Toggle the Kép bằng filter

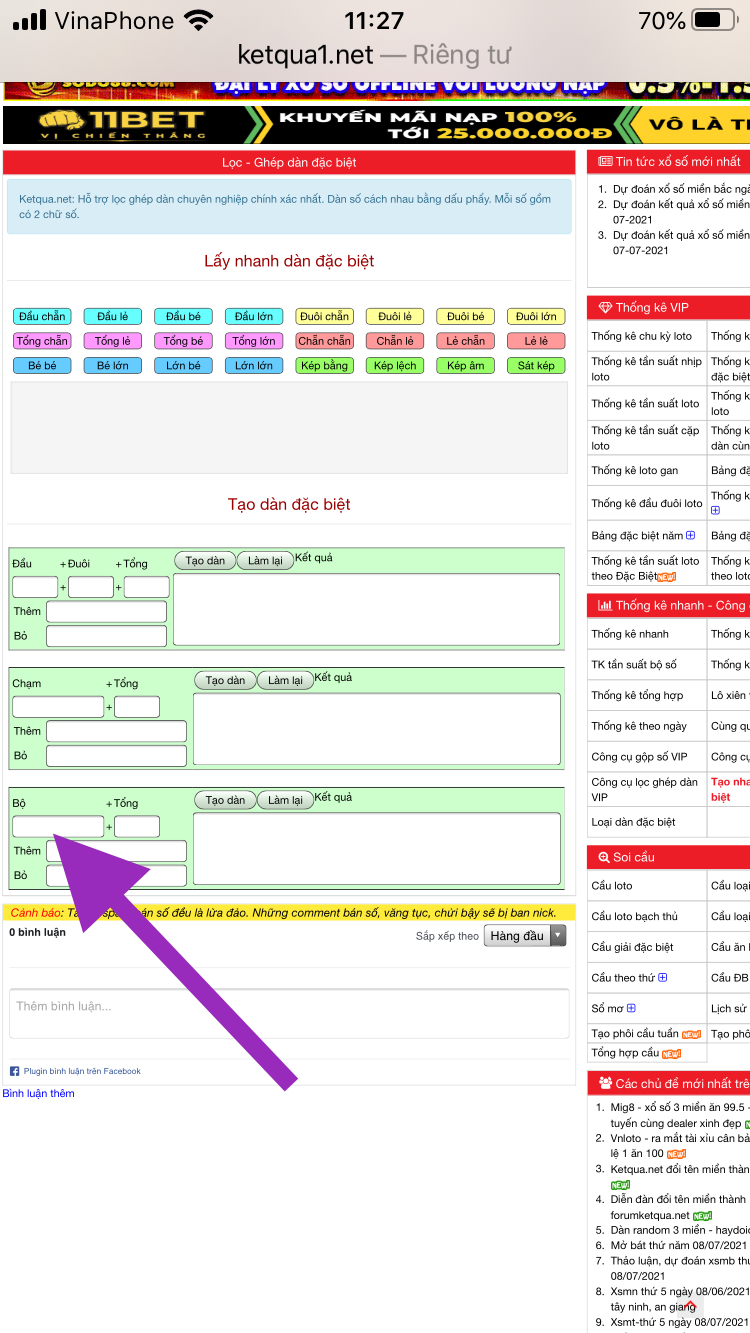pyautogui.click(x=324, y=366)
